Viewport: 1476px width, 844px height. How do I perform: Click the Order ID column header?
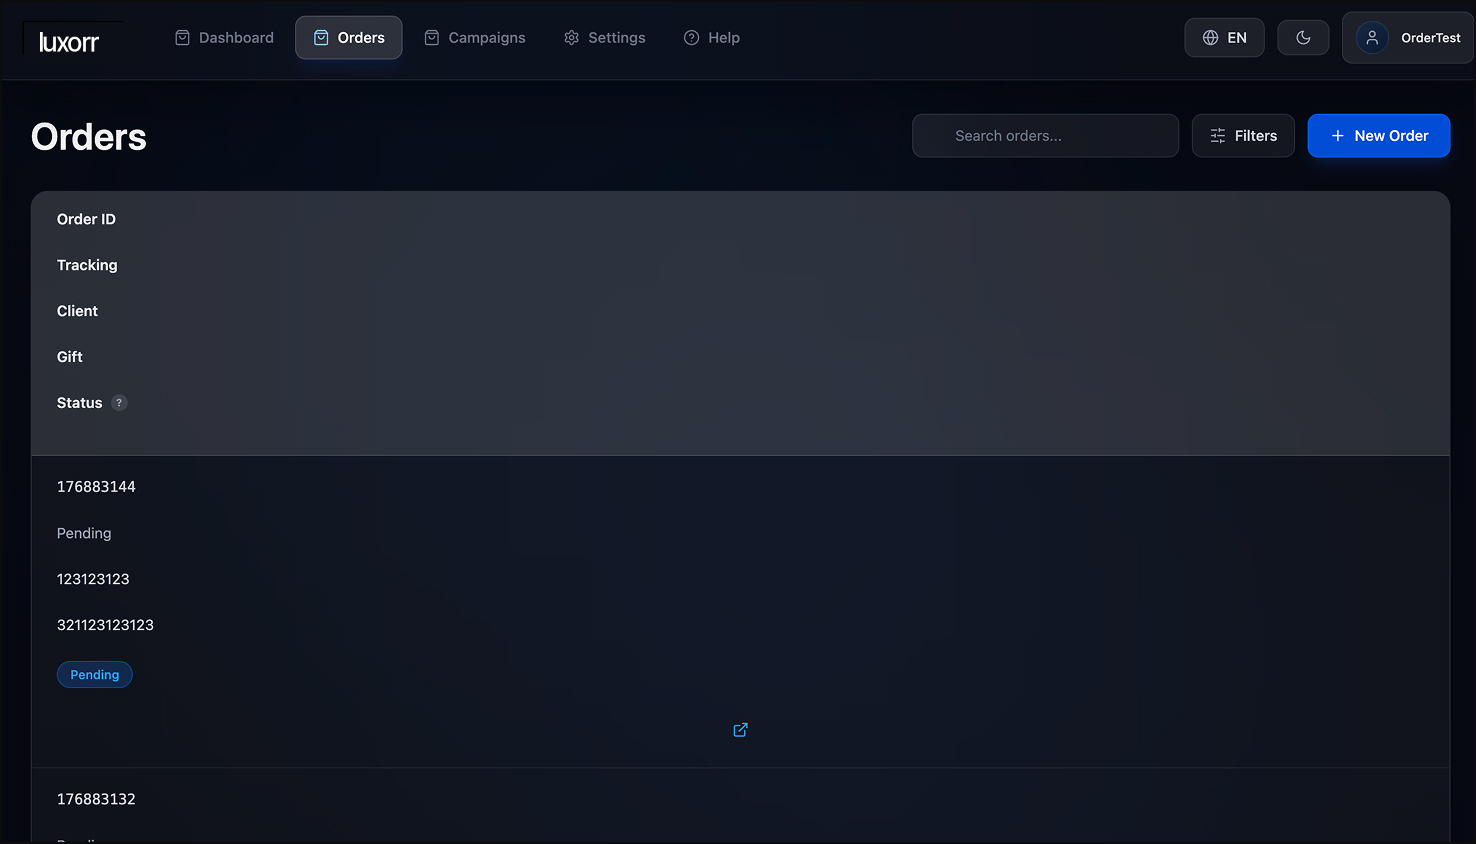(x=86, y=219)
